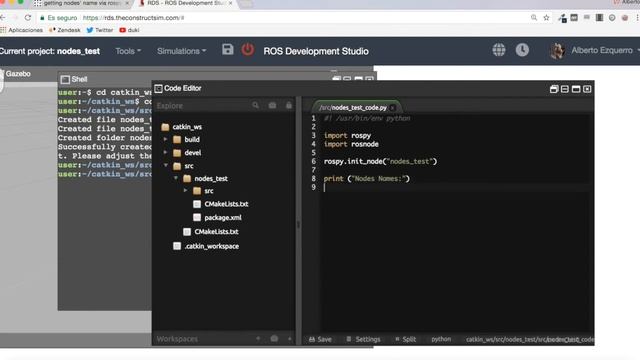Click the Shell window title icon
Screen dimensions: 640x360
pyautogui.click(x=65, y=79)
